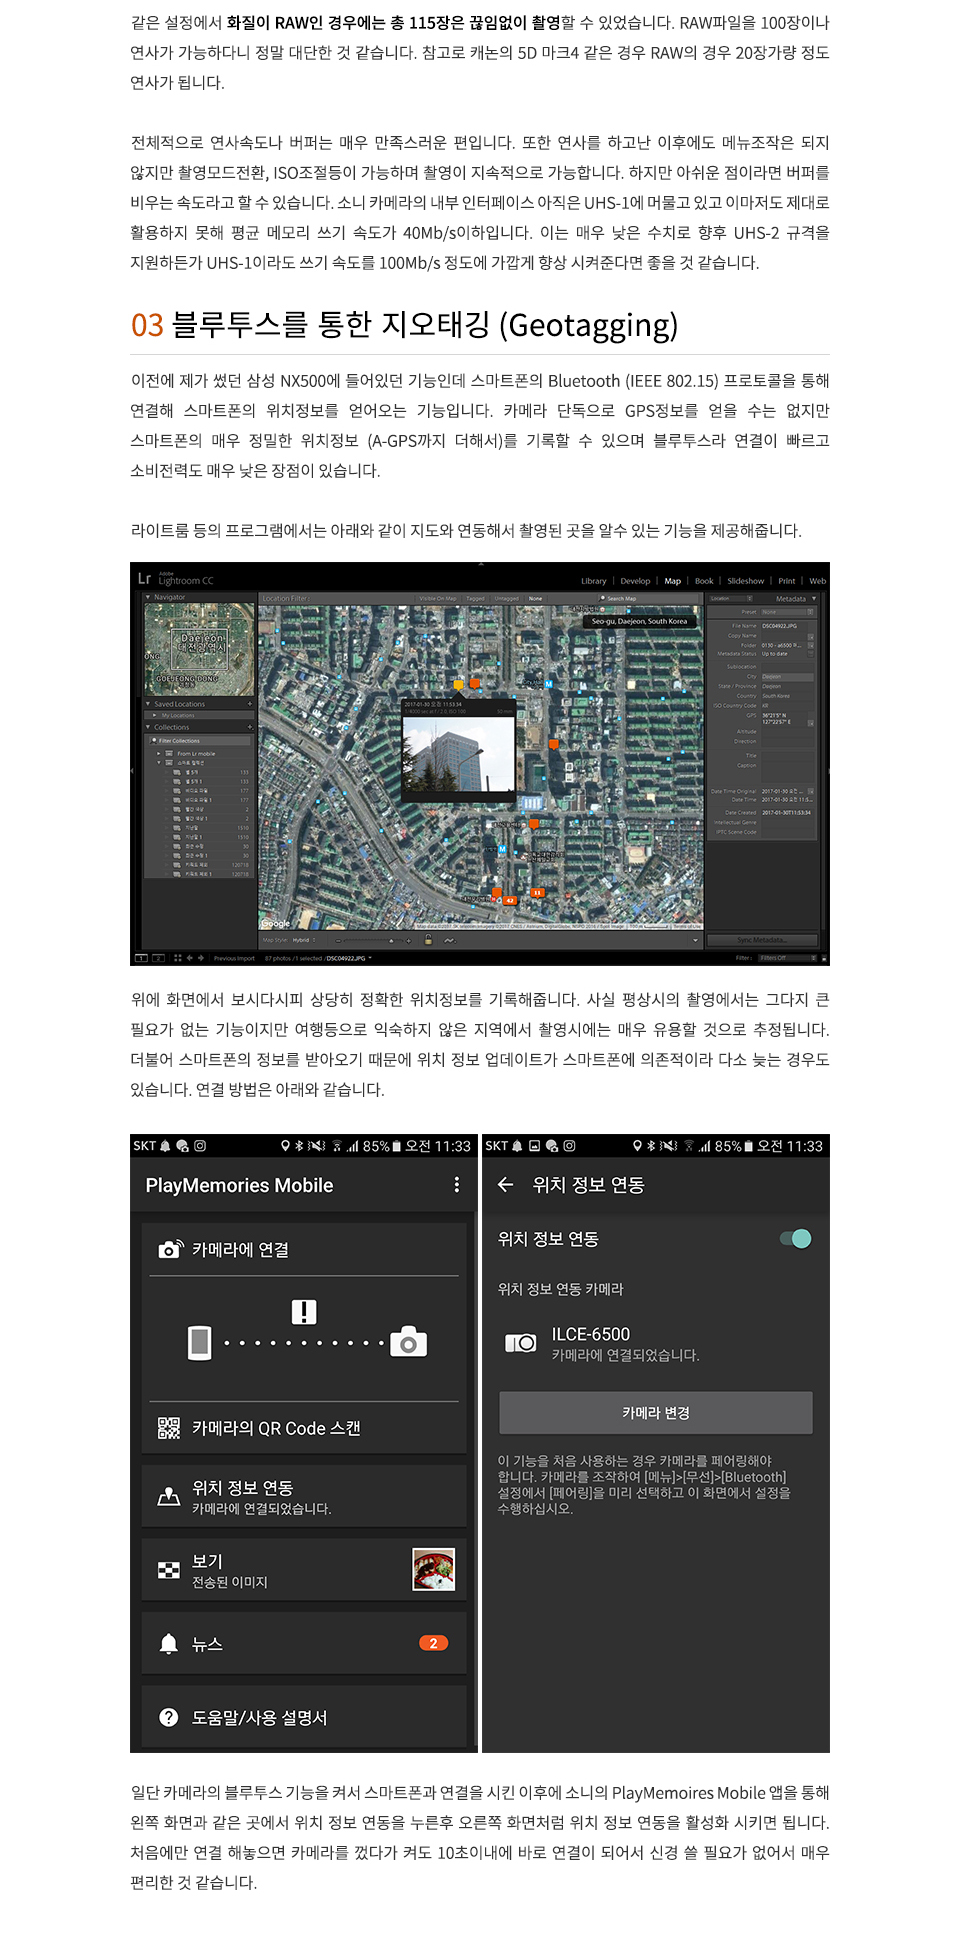Open the Filters Off dropdown
Viewport: 960px width, 1954px height.
click(786, 958)
